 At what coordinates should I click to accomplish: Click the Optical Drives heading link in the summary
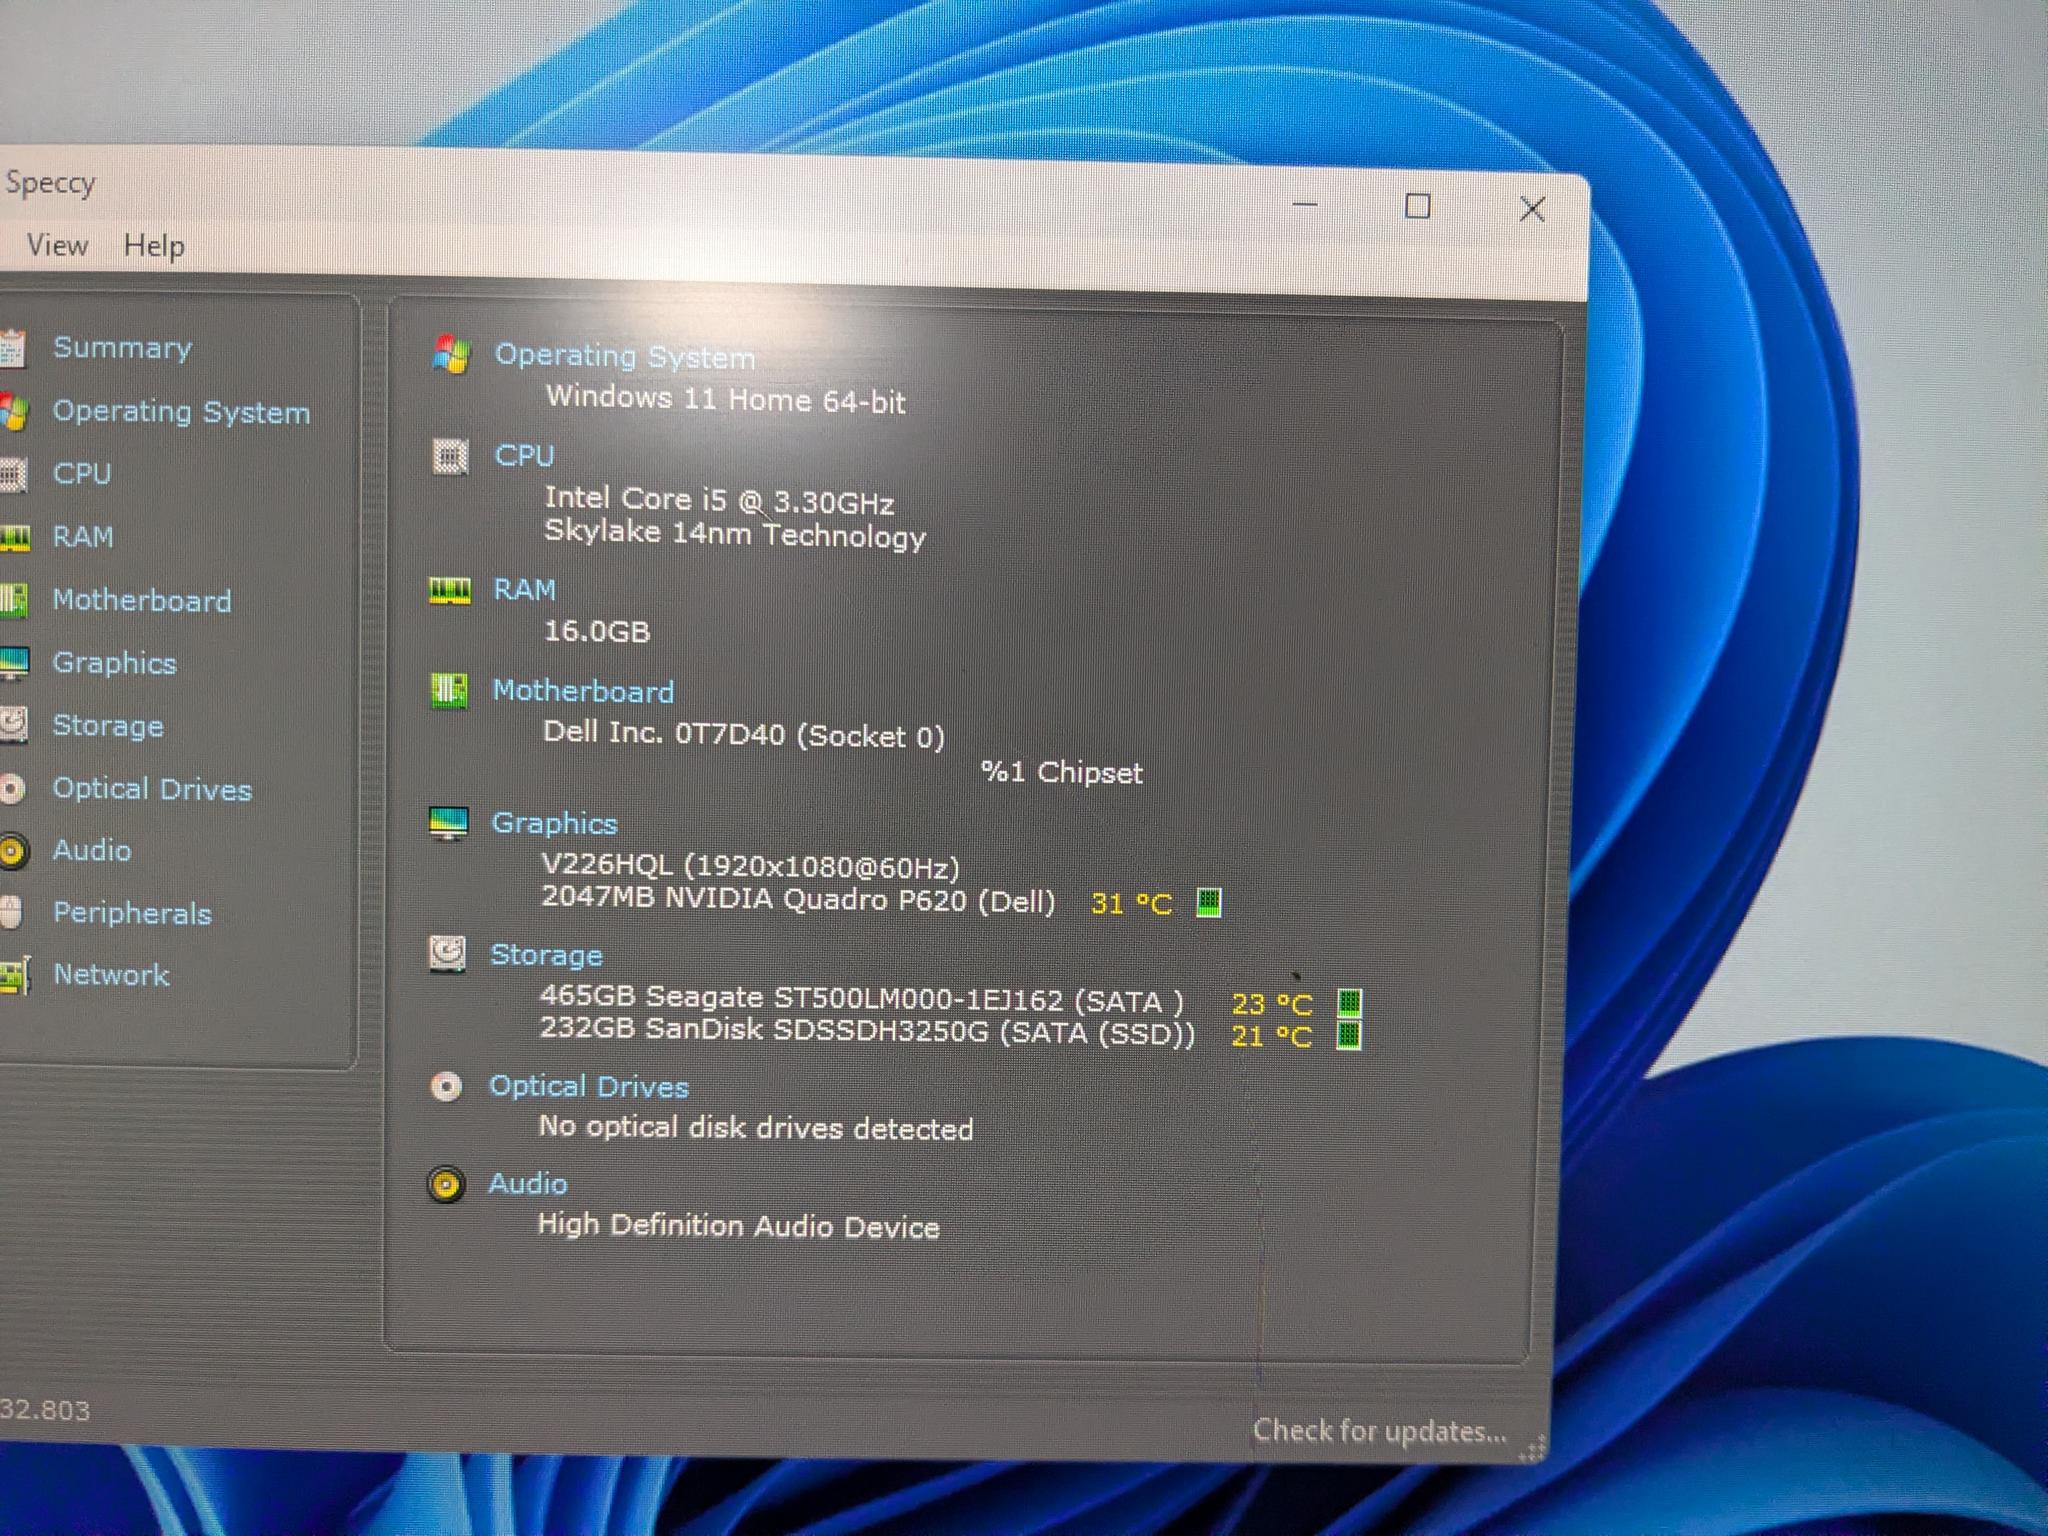pos(589,1087)
